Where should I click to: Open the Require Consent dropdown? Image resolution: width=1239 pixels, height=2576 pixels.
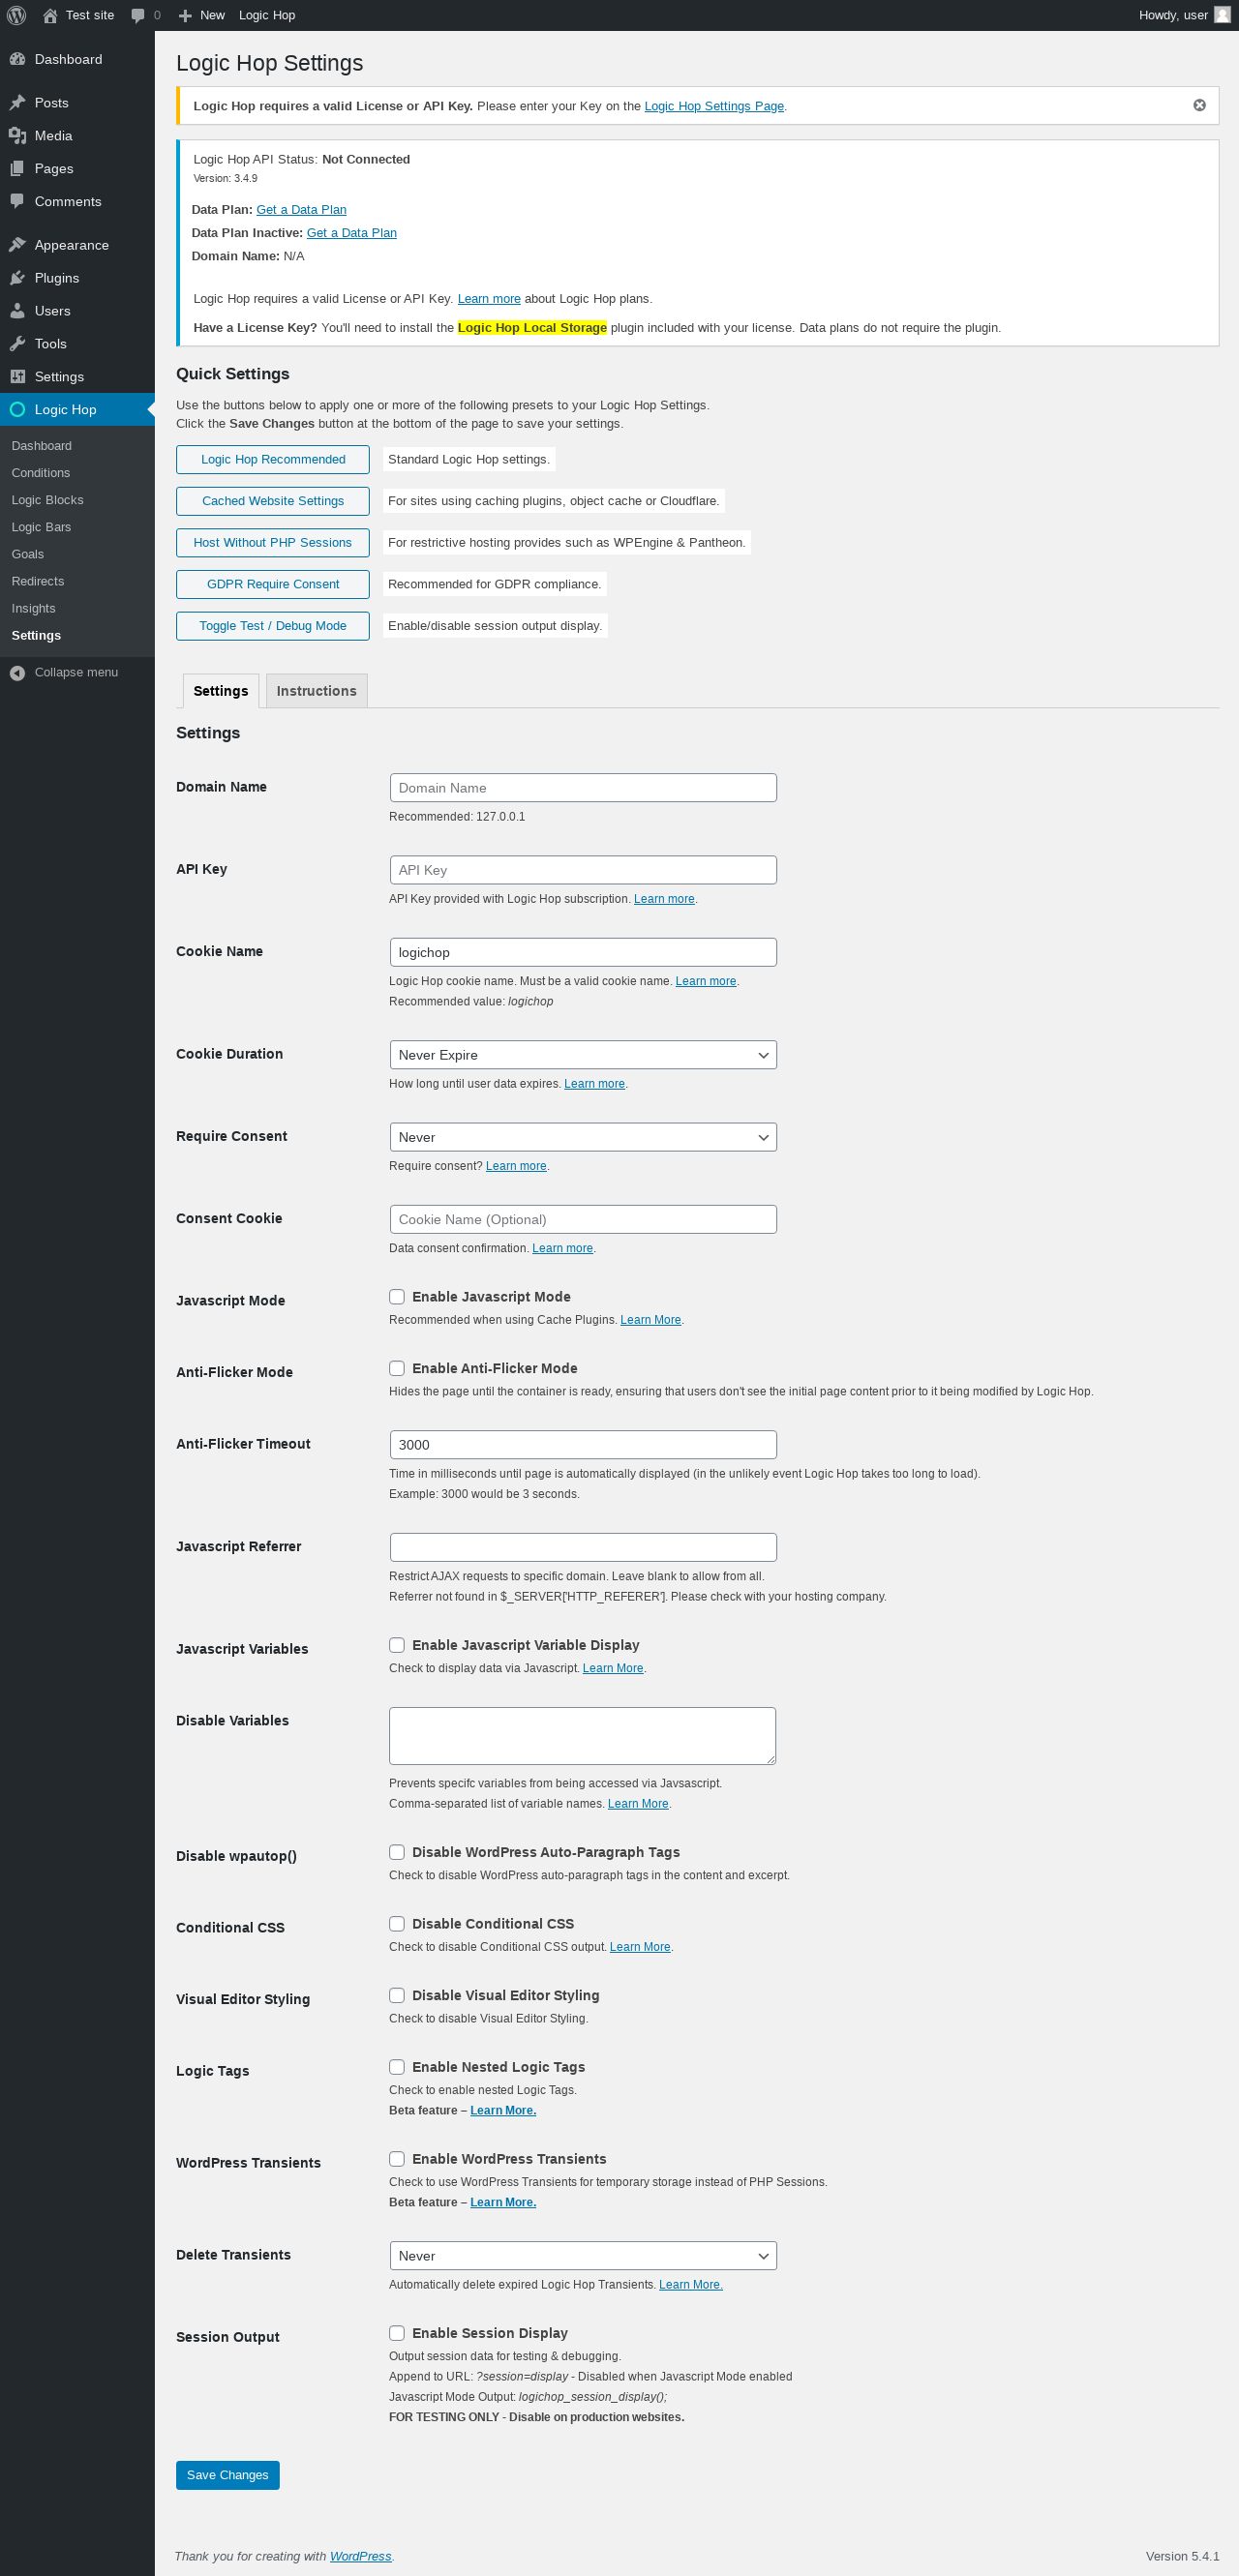[583, 1137]
